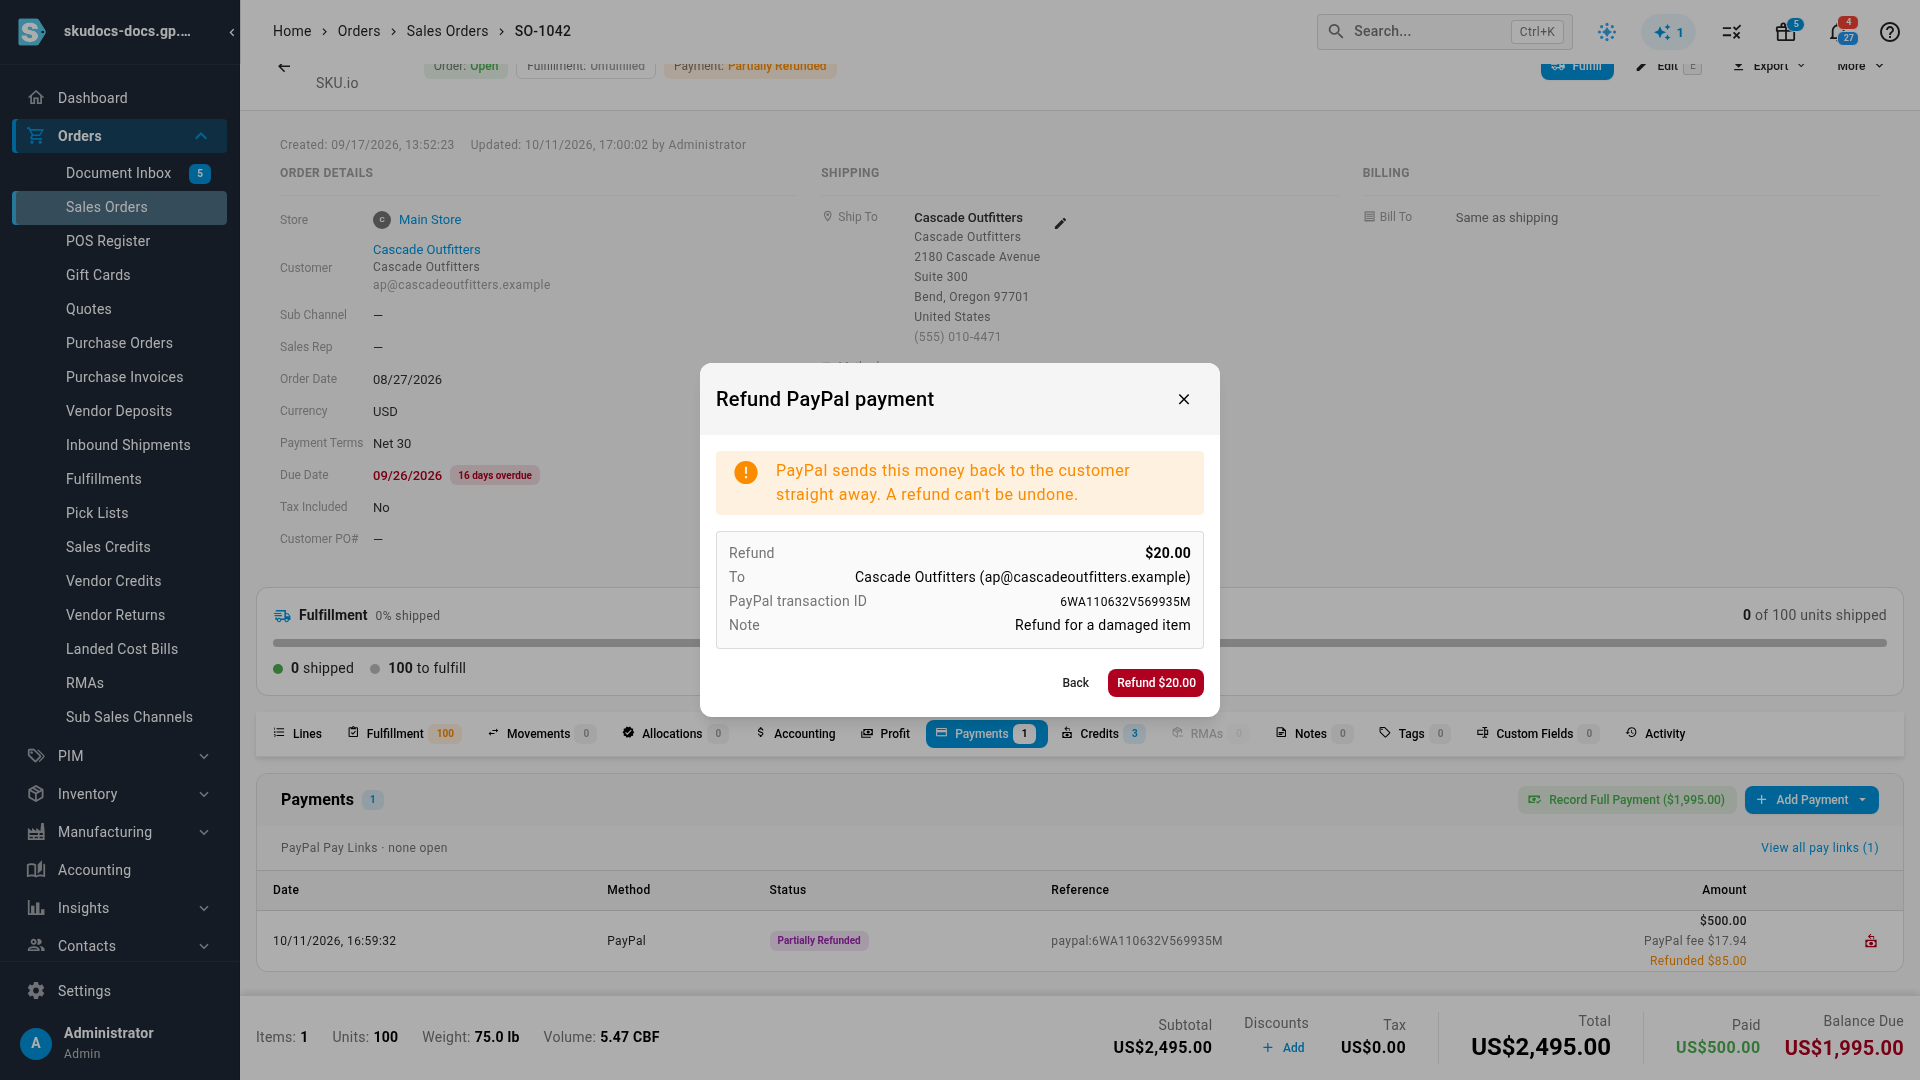1920x1080 pixels.
Task: Open Vendor Deposits page
Action: click(x=119, y=411)
